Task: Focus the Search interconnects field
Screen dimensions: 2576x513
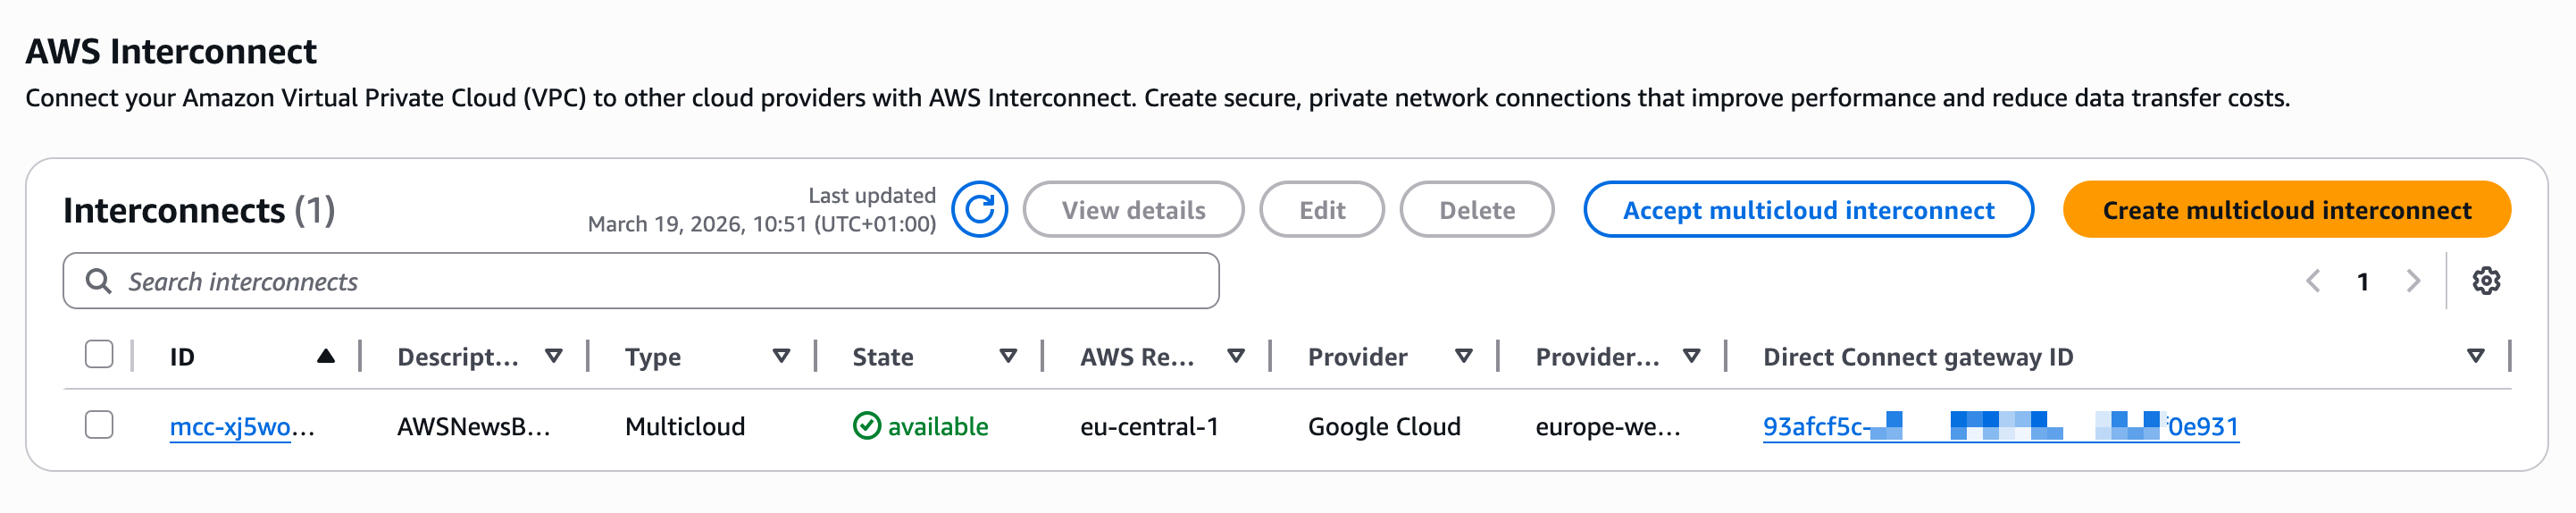Action: 660,281
